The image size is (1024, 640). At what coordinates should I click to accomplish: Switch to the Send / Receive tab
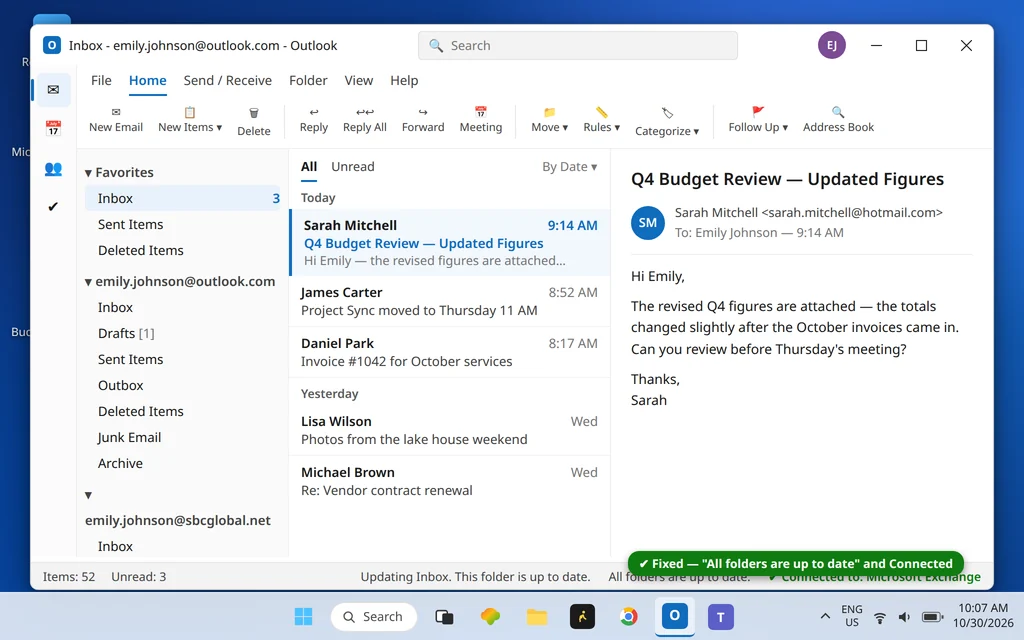(227, 80)
